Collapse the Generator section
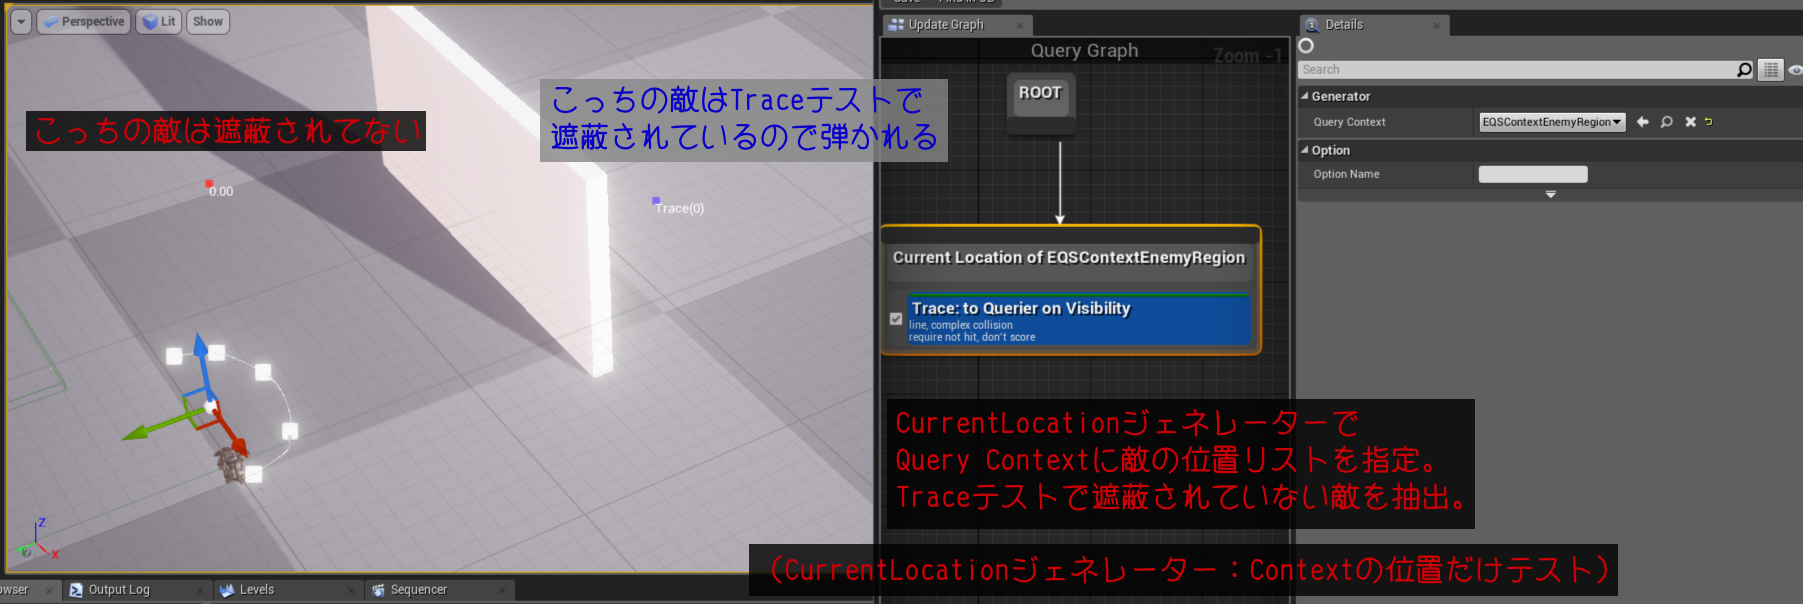Screen dimensions: 1803x604 tap(1304, 96)
